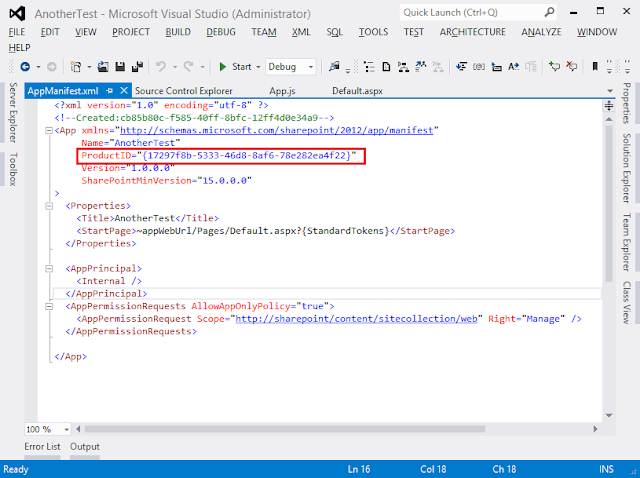Switch to the Source Control Explorer tab
The width and height of the screenshot is (640, 478).
[184, 91]
